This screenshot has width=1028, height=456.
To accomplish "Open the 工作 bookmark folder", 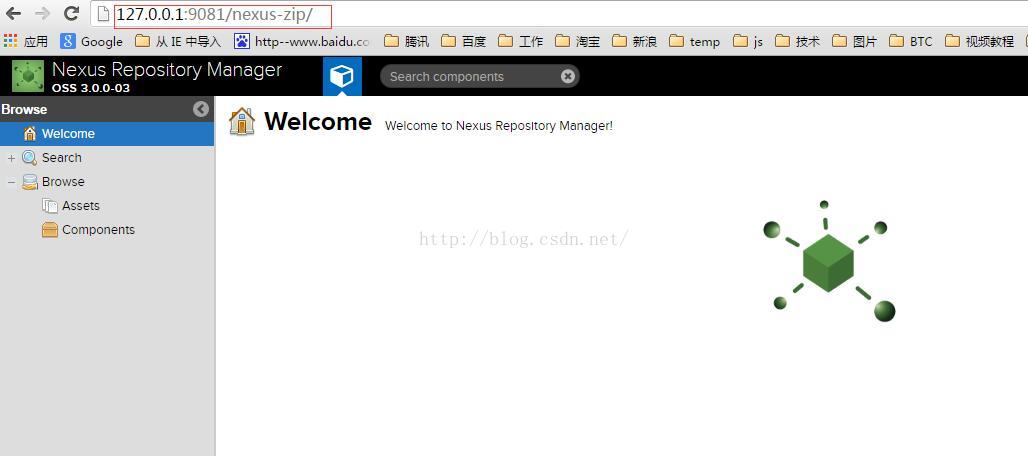I will 521,41.
